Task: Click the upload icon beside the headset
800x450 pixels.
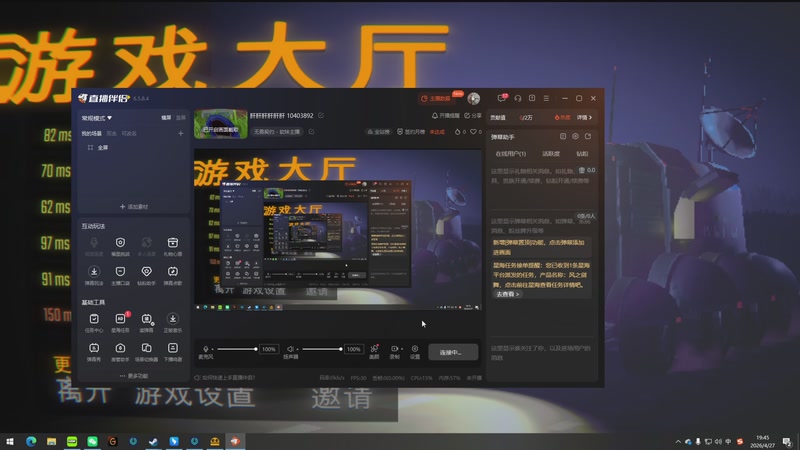Action: point(532,98)
